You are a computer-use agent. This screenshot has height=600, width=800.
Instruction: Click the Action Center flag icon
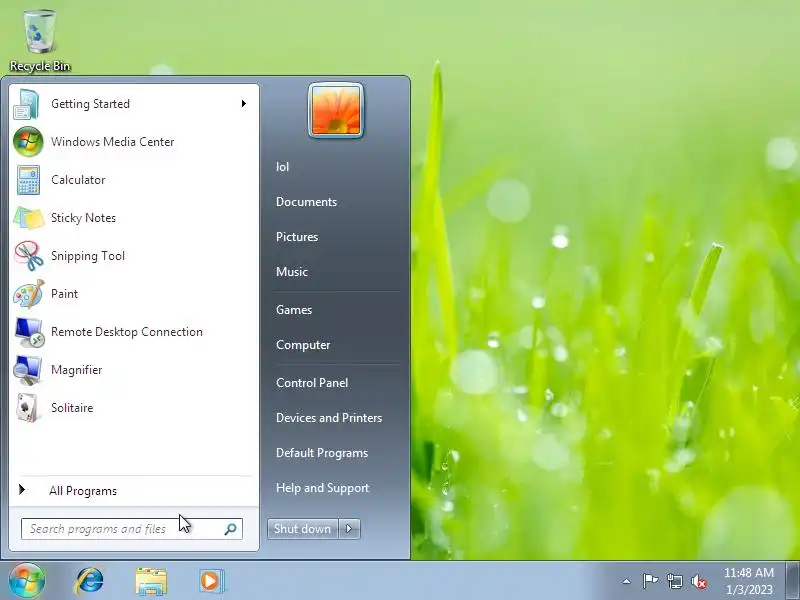pyautogui.click(x=650, y=581)
